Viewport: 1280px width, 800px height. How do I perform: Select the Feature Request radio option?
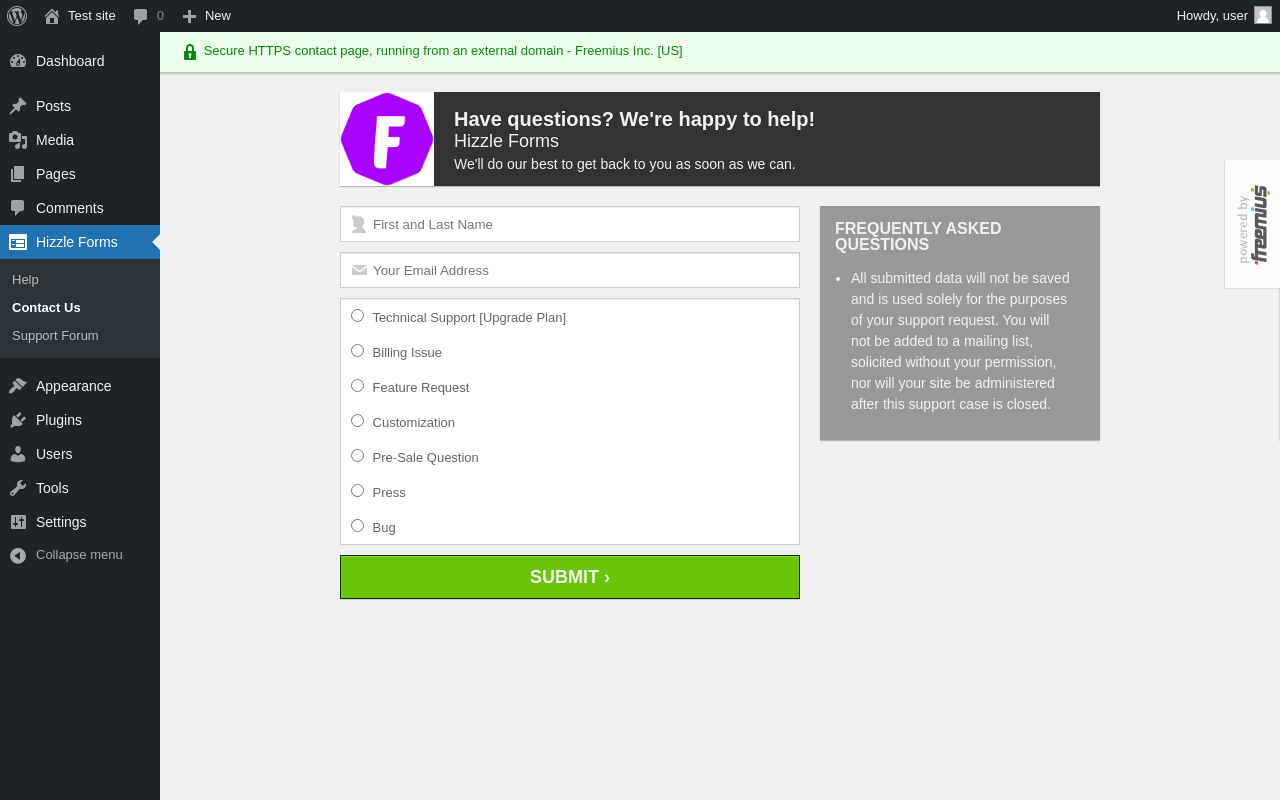[357, 386]
